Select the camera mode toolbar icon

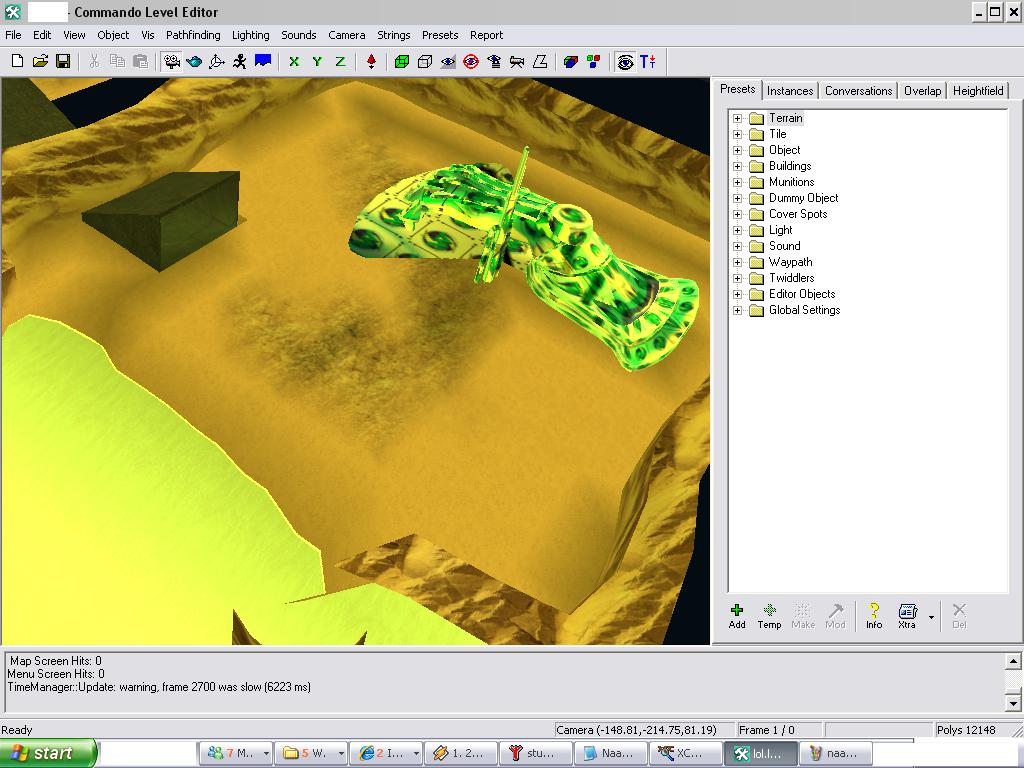(172, 61)
